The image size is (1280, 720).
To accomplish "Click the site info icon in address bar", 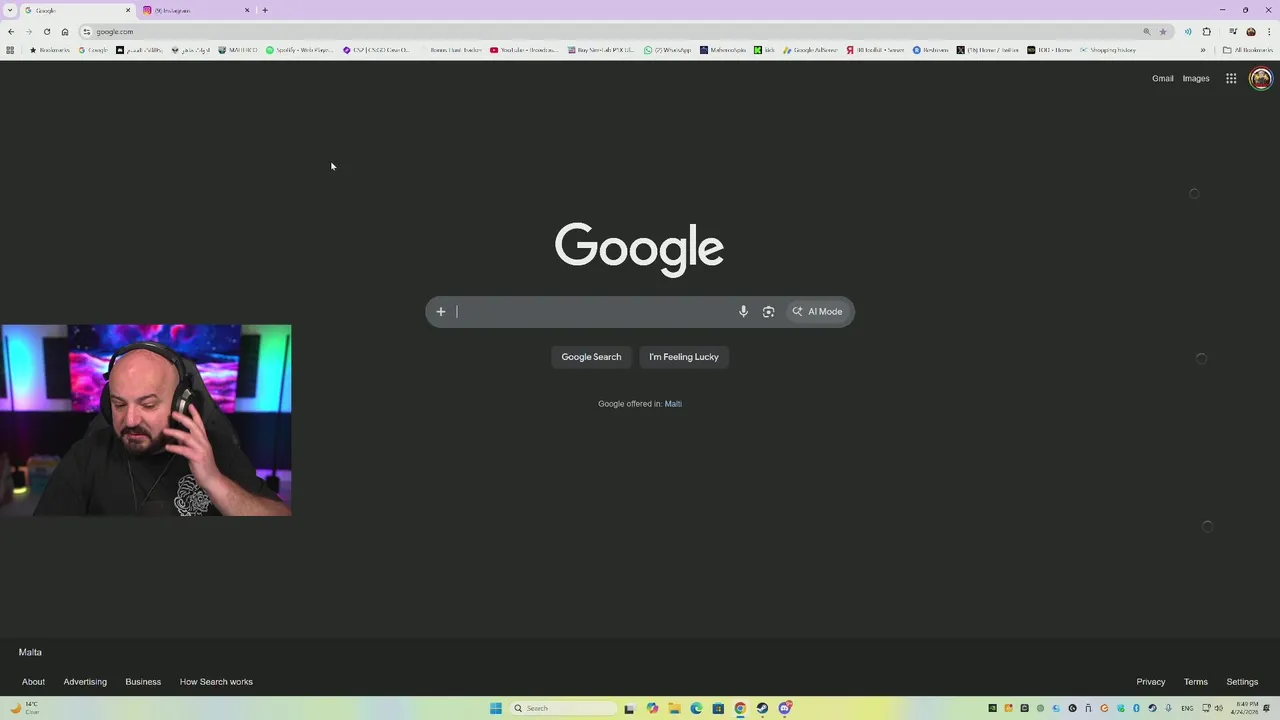I will [87, 31].
